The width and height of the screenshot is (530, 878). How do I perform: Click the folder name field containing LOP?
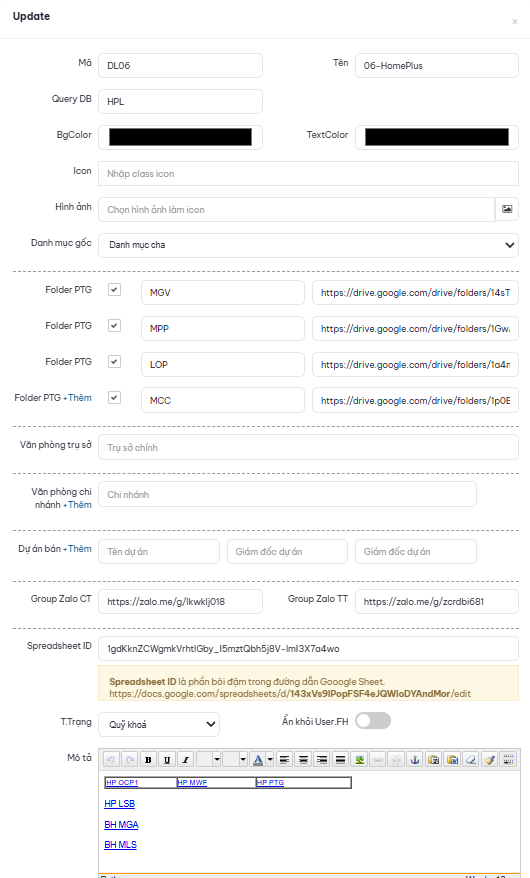point(223,365)
